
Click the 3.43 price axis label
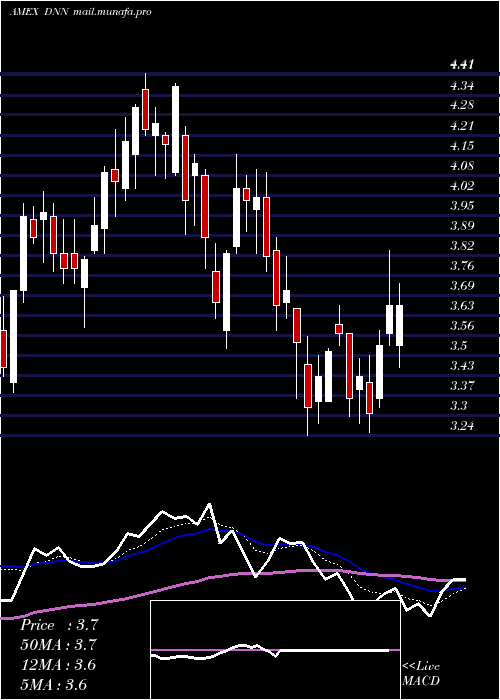461,366
